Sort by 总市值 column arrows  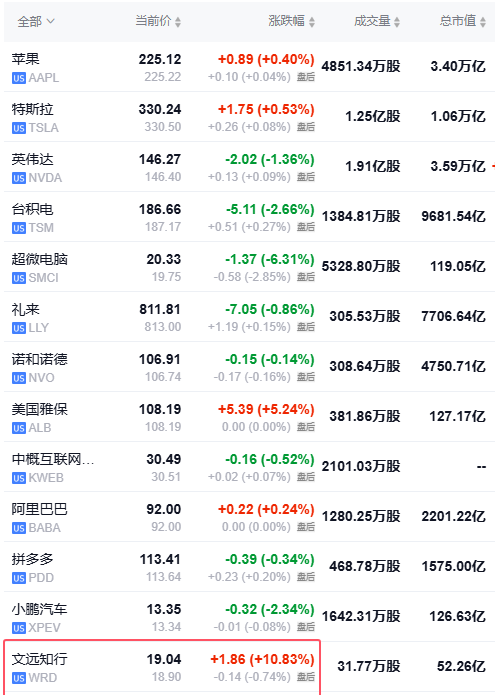coord(483,22)
